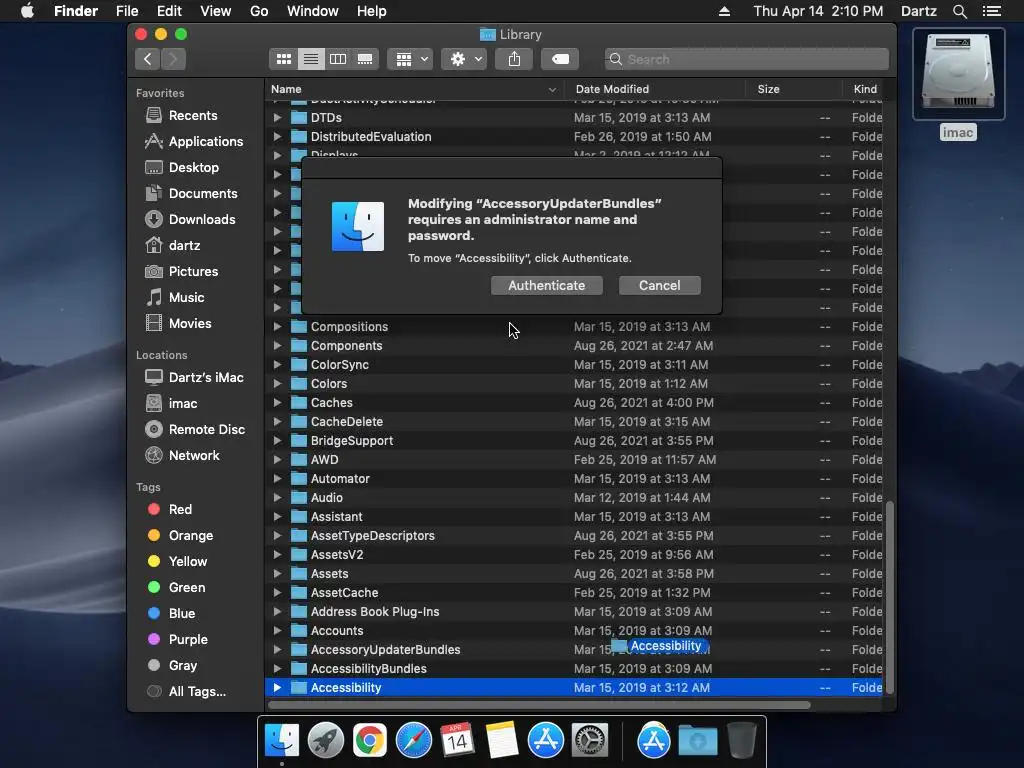
Task: Open the dartz home folder
Action: (x=173, y=246)
